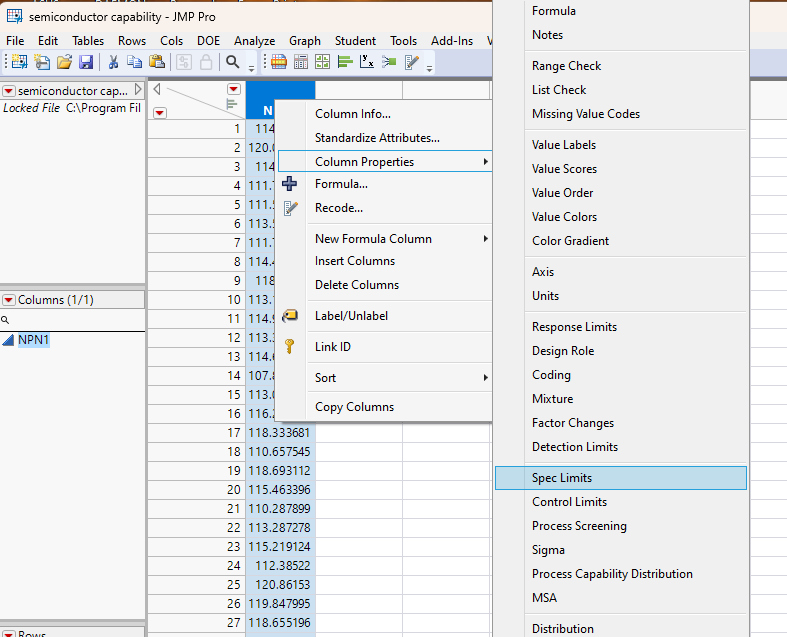Click the Recode pencil toolbar icon
Viewport: 787px width, 637px height.
[412, 62]
